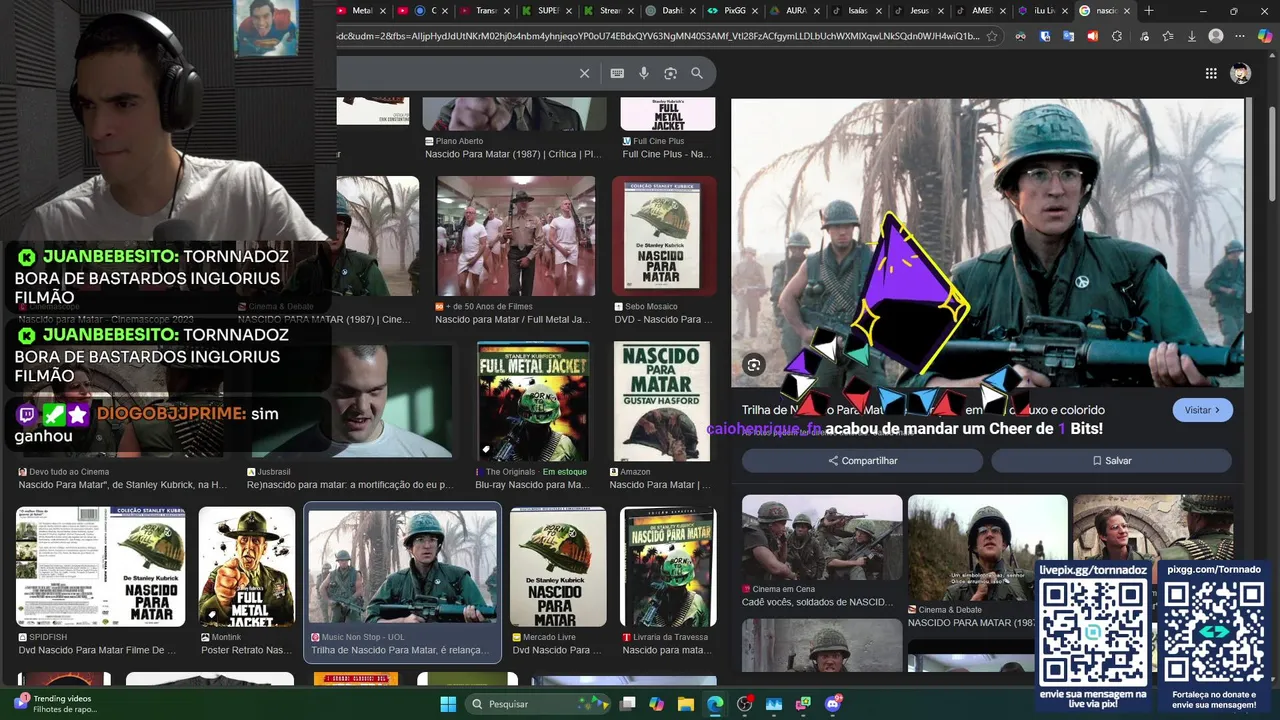Close the active Google search tab
The width and height of the screenshot is (1280, 720).
point(1127,11)
